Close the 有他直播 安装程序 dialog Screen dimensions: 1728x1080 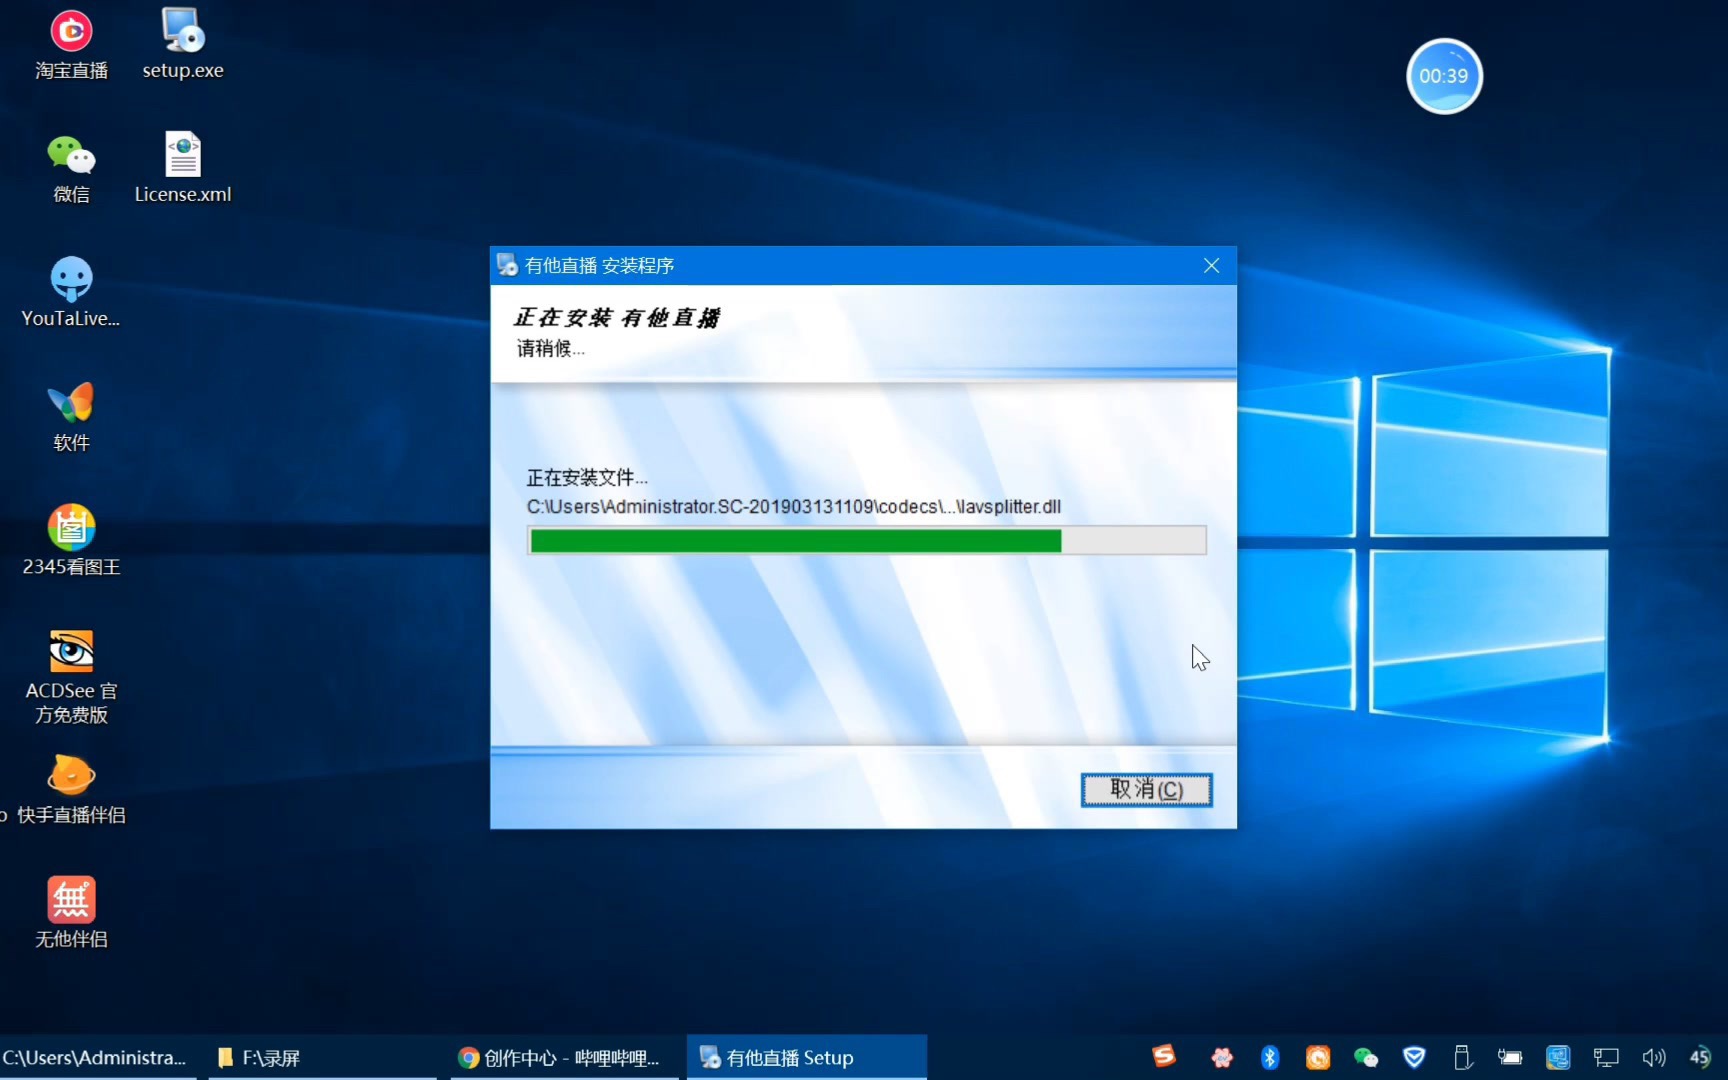tap(1211, 265)
